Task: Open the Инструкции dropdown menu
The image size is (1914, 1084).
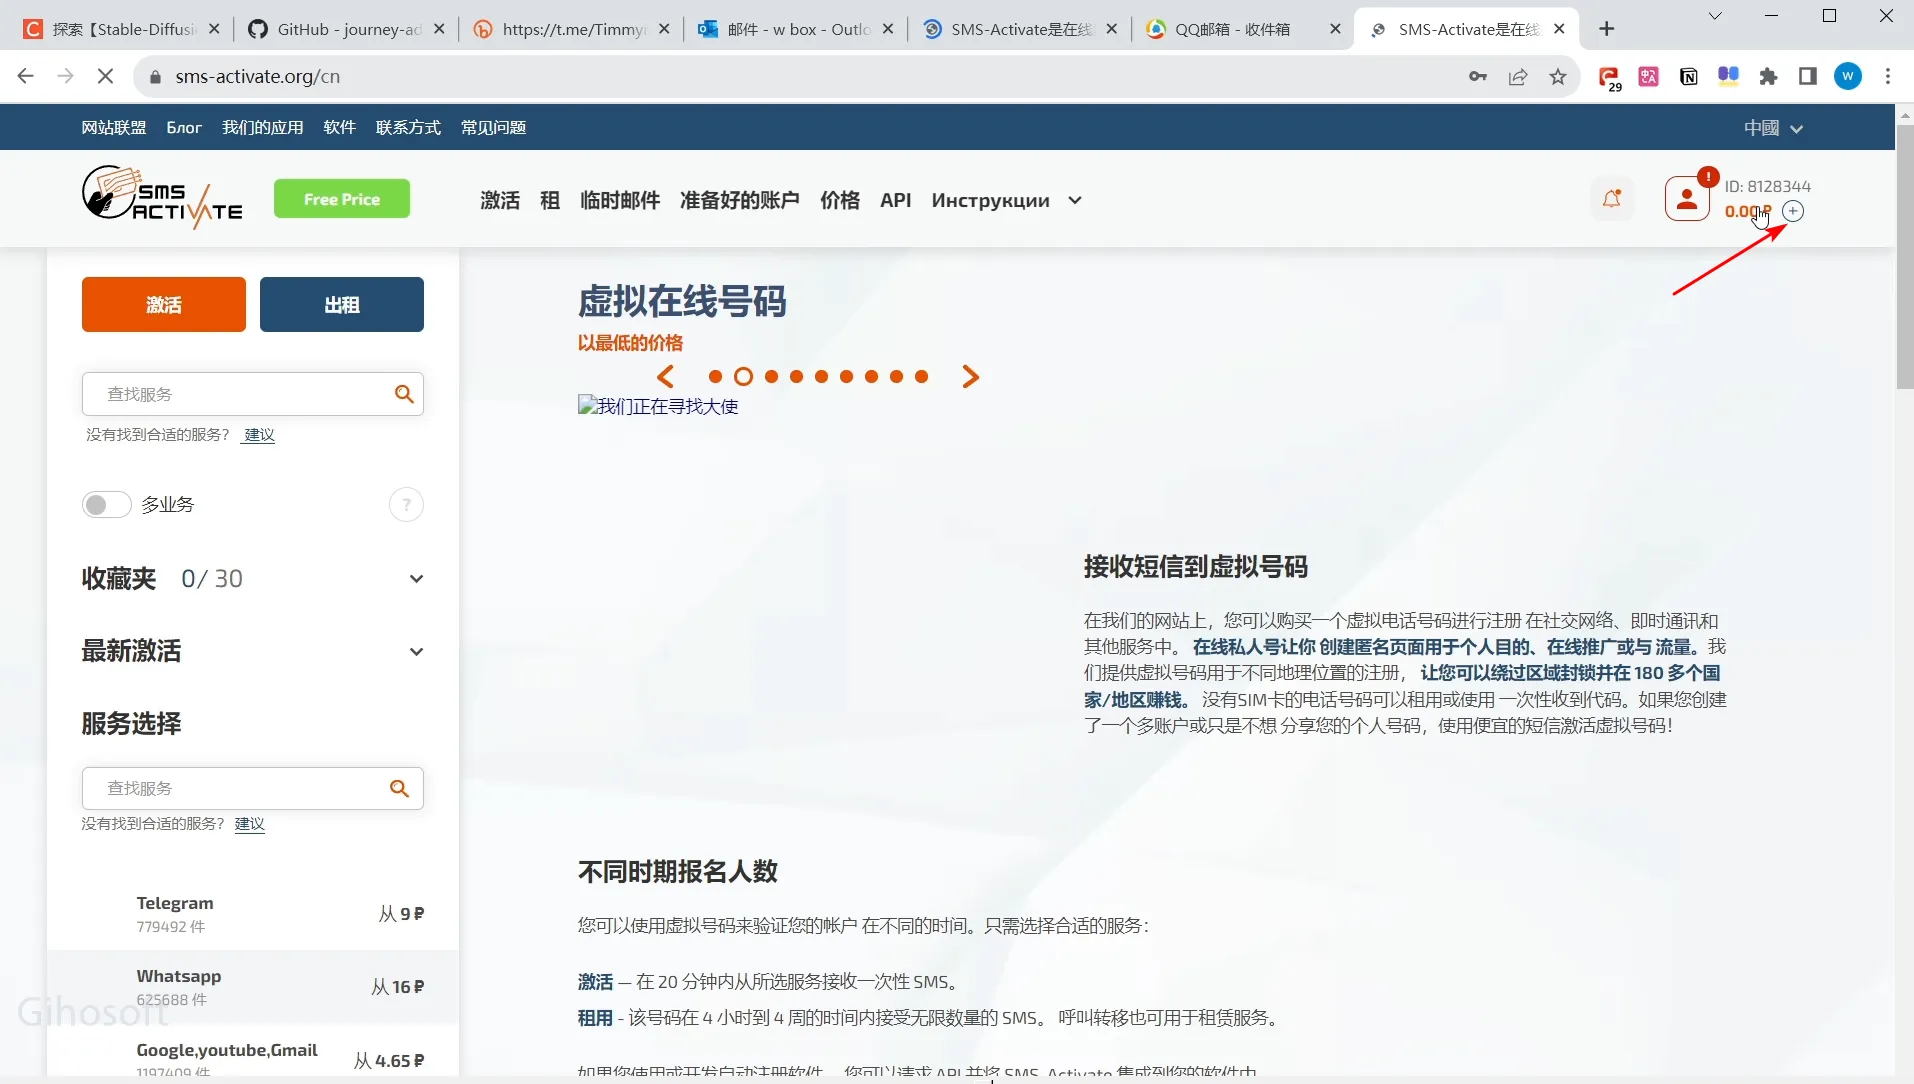Action: click(x=1007, y=200)
